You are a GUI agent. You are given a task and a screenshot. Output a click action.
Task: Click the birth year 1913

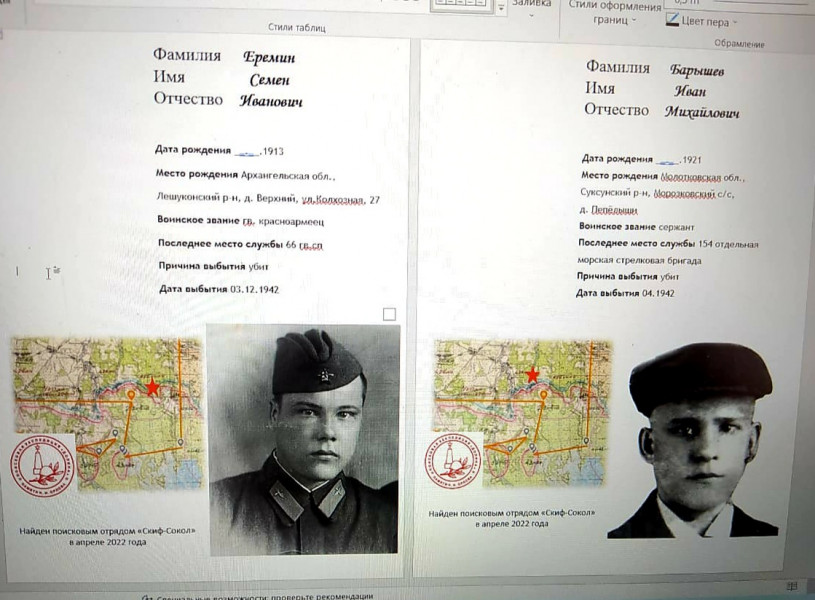click(273, 152)
